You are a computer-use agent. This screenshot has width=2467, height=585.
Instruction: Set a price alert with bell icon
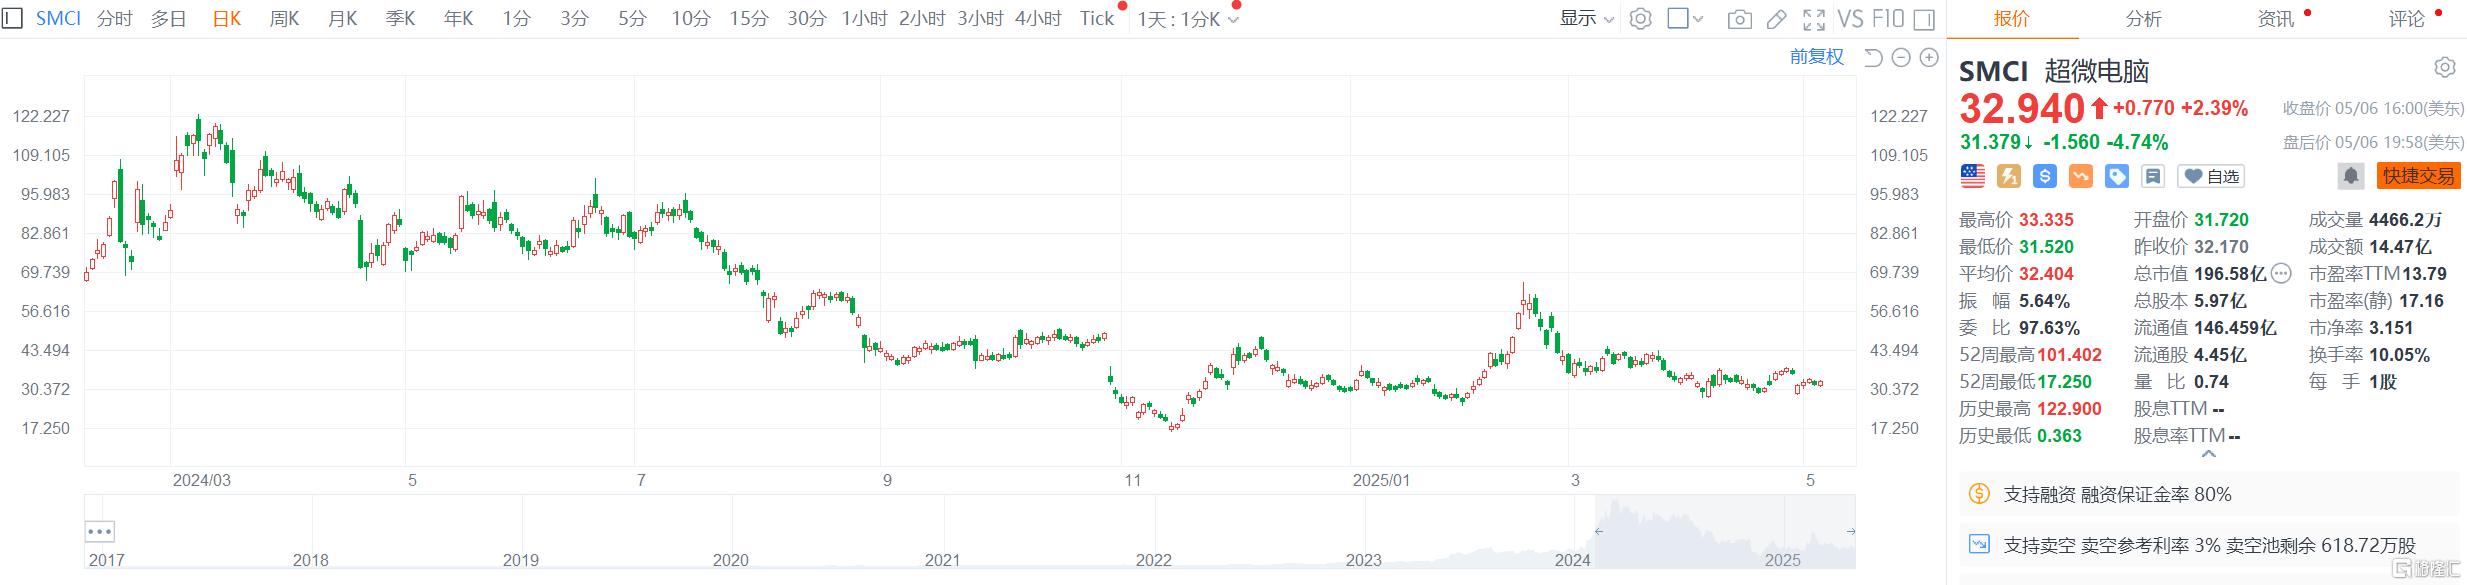point(2350,176)
